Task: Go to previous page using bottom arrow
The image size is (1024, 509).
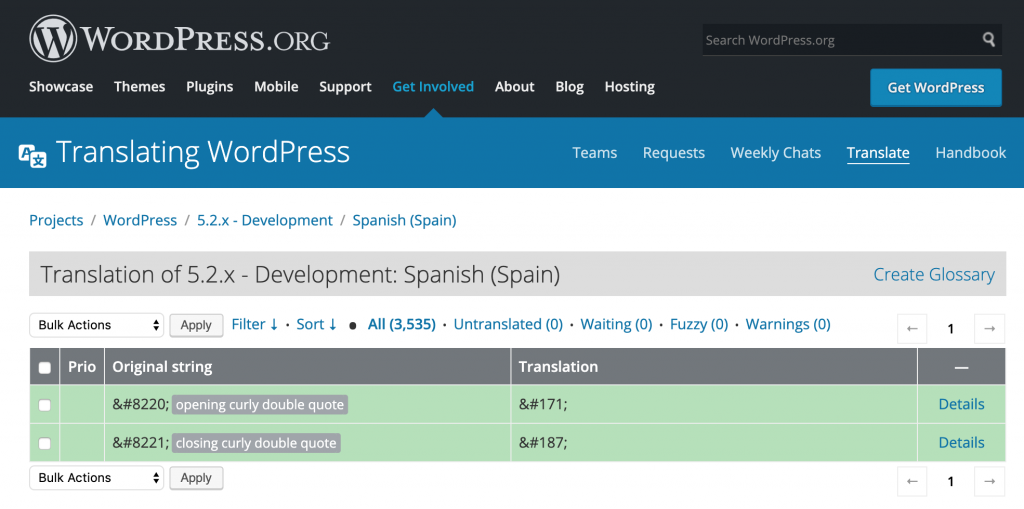Action: [x=912, y=482]
